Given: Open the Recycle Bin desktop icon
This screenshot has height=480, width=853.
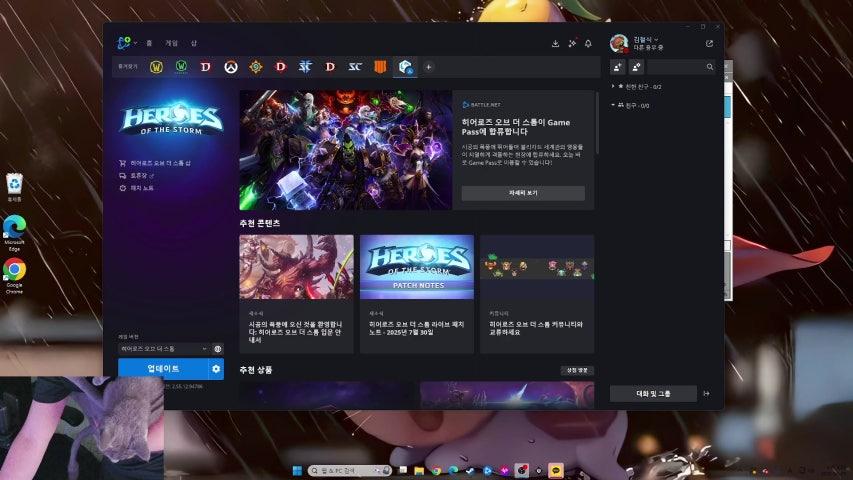Looking at the screenshot, I should pyautogui.click(x=14, y=187).
